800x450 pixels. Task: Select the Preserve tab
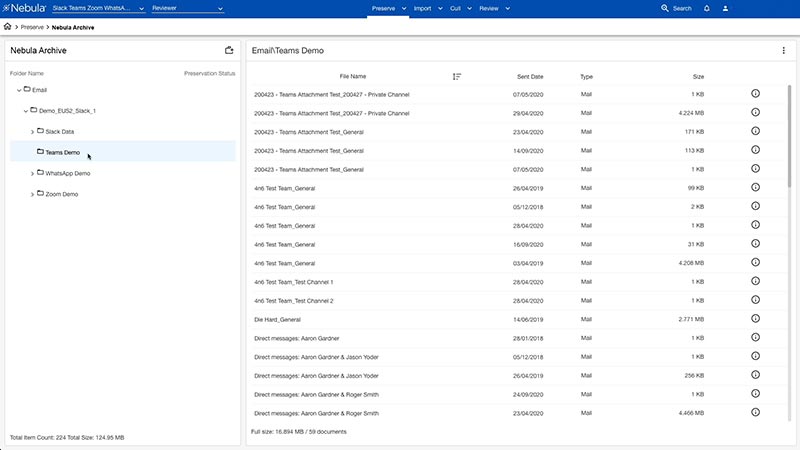pos(383,9)
